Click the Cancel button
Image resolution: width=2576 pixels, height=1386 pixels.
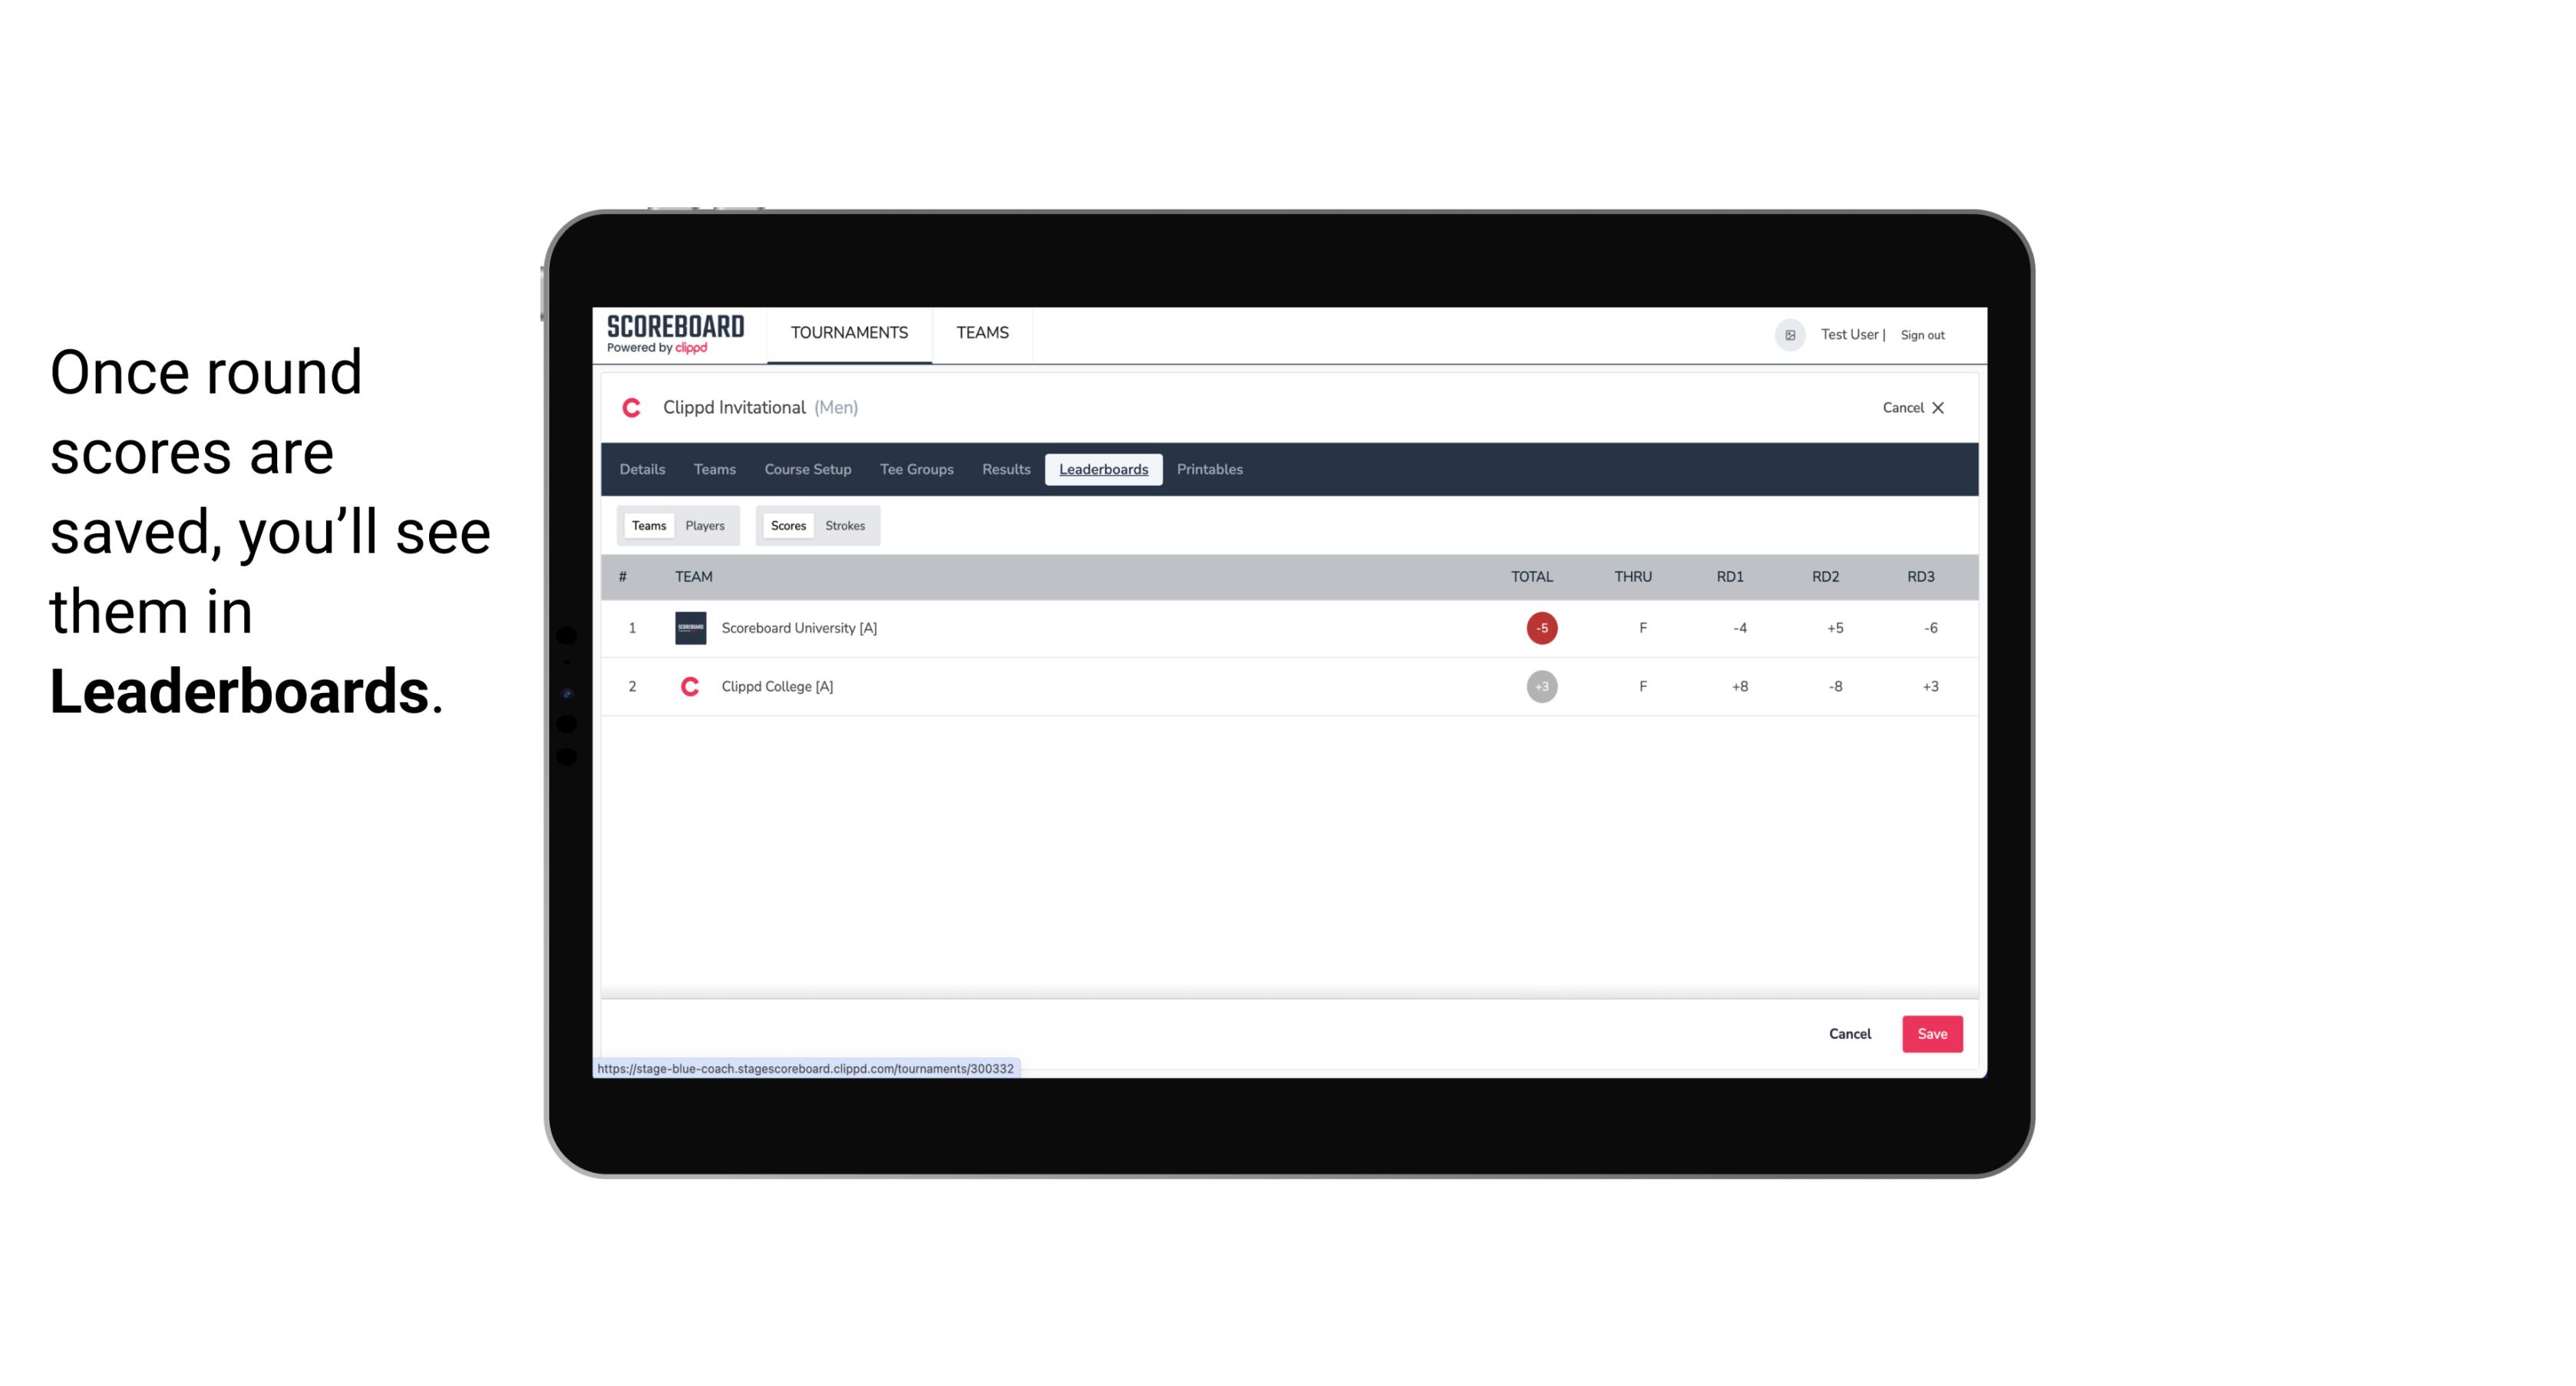point(1851,1033)
